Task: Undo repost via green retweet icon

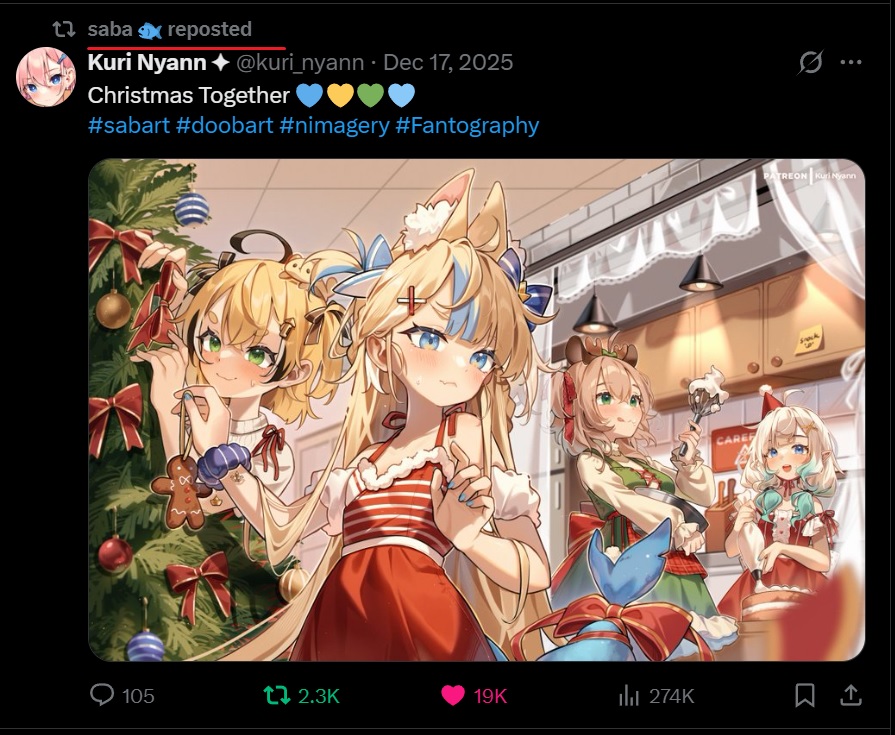Action: tap(276, 695)
